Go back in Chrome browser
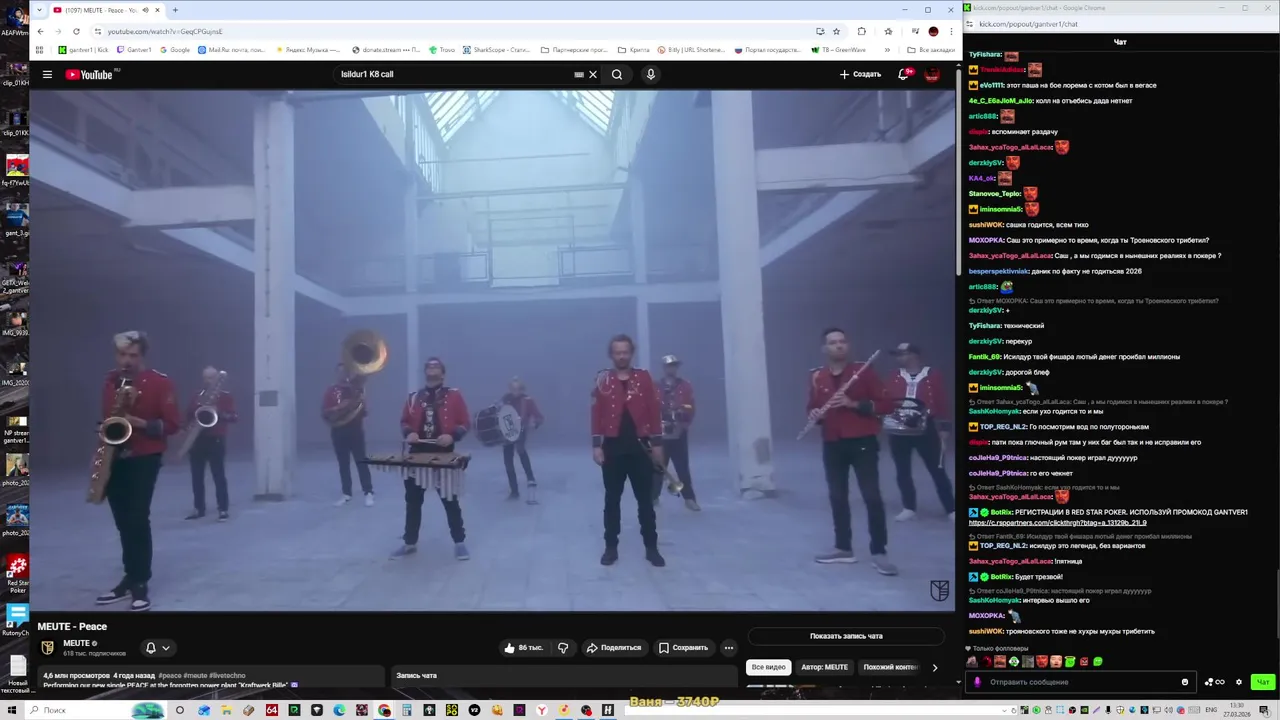 click(x=40, y=31)
